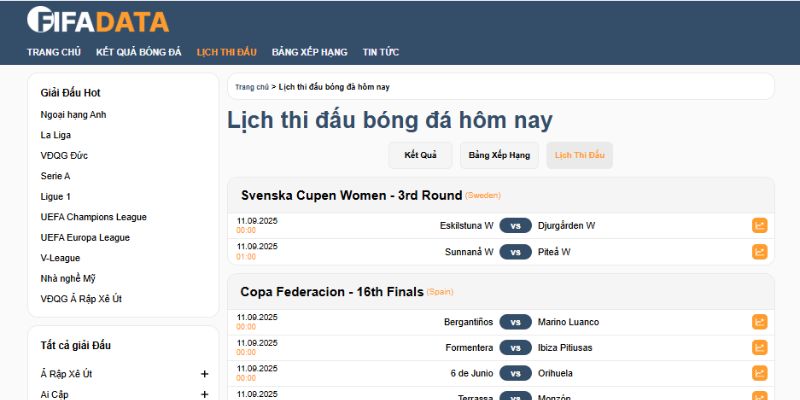Select team Sunnanå W
The height and width of the screenshot is (400, 800).
[x=469, y=252]
